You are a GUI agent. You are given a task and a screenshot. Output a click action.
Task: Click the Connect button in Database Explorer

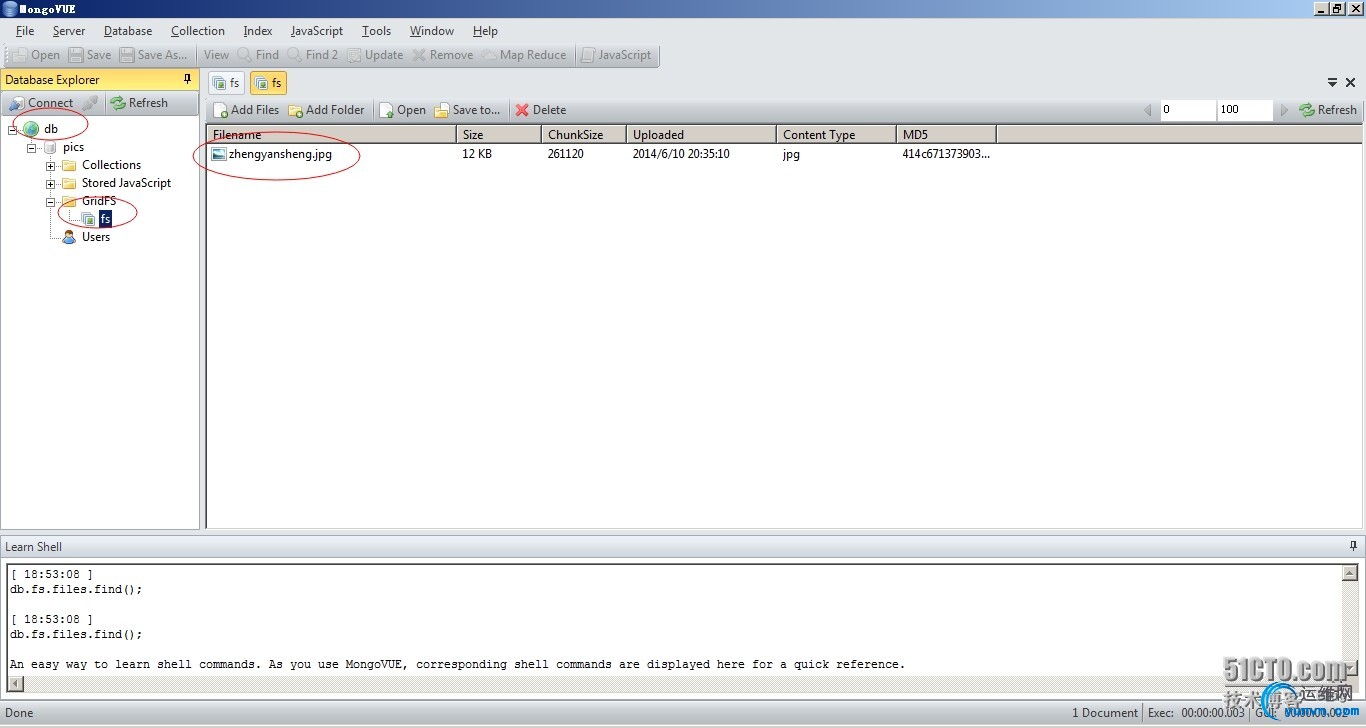(41, 103)
